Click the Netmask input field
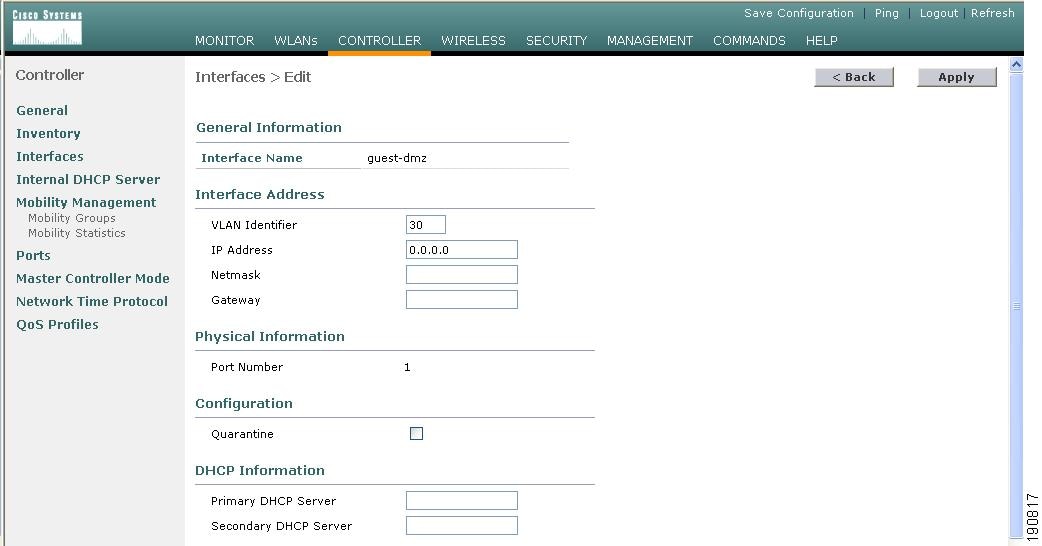 pos(462,275)
